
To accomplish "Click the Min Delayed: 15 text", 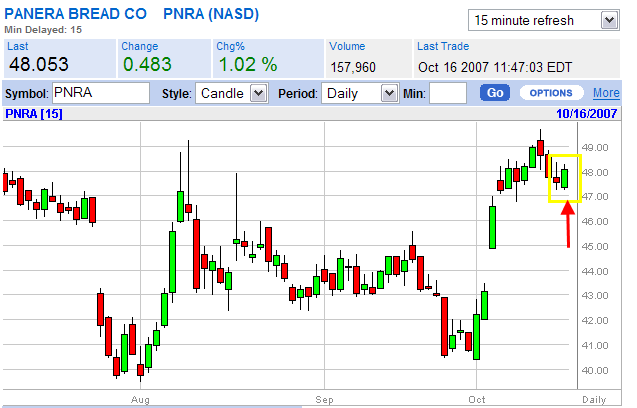I will (x=43, y=30).
